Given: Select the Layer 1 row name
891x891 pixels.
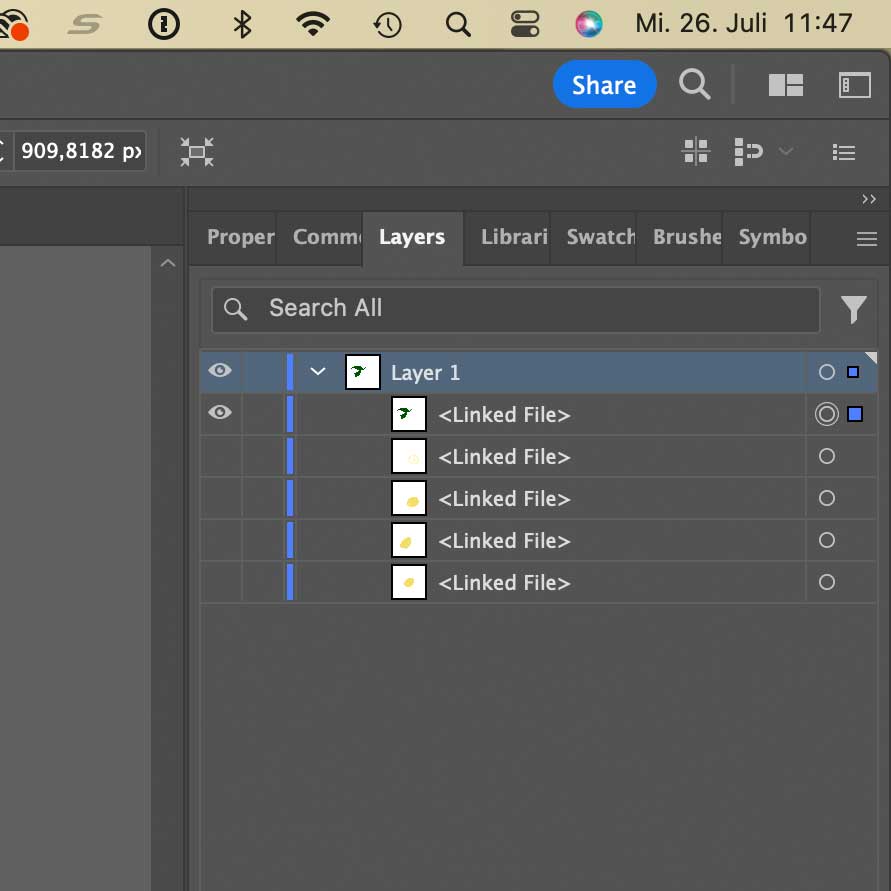Looking at the screenshot, I should click(x=425, y=373).
